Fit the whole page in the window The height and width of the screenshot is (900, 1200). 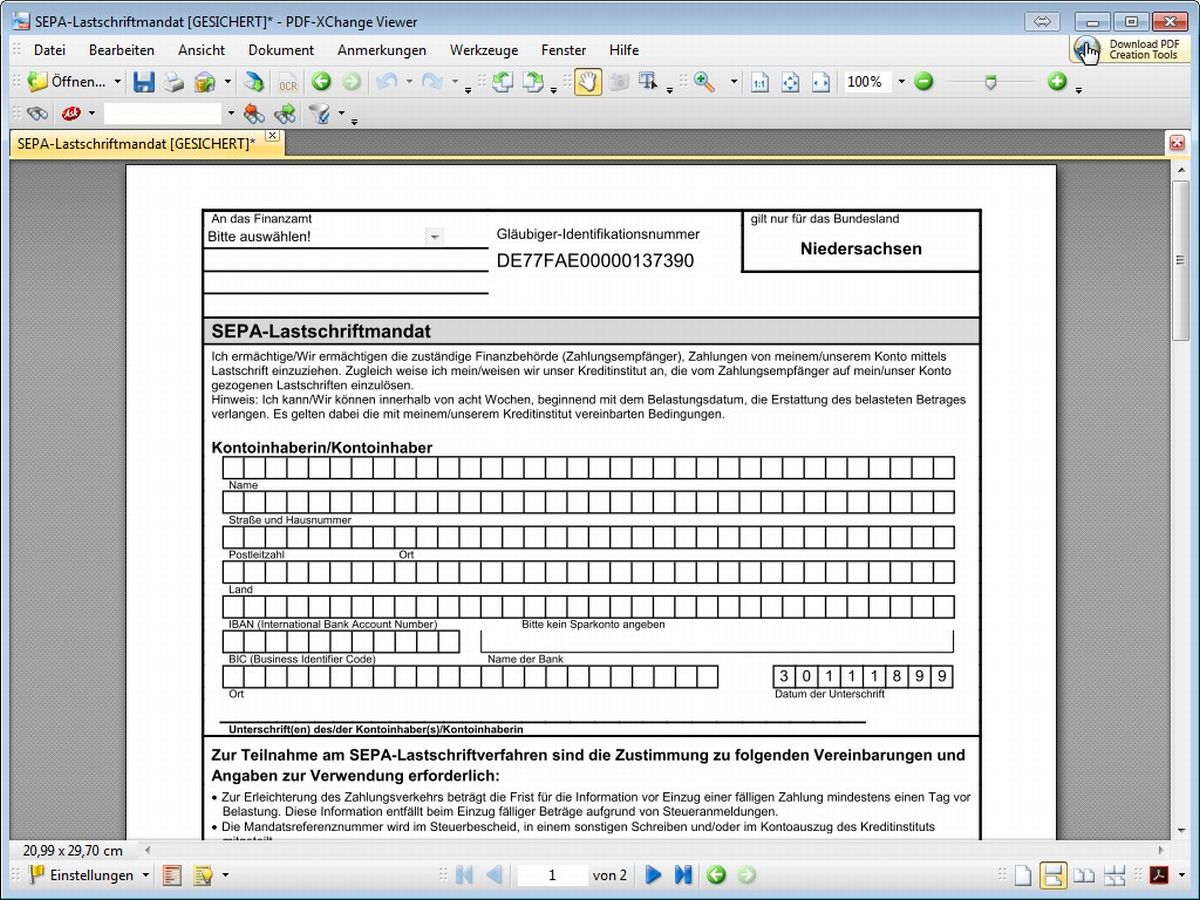(790, 82)
